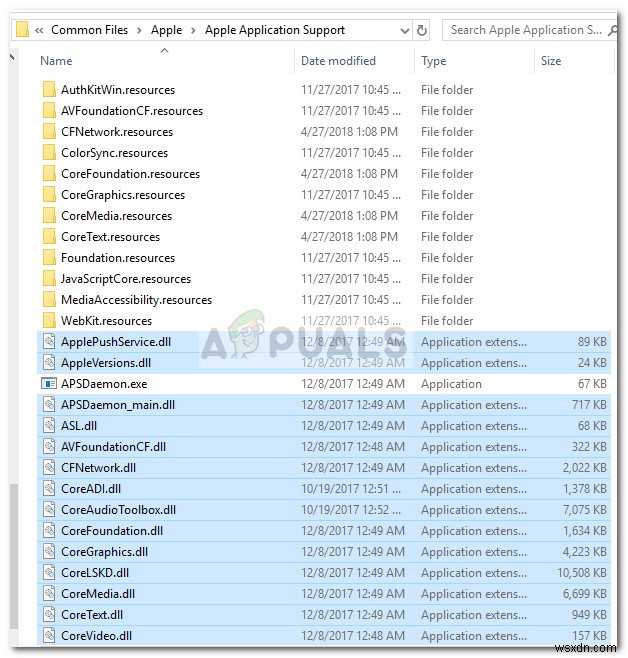This screenshot has width=628, height=658.
Task: Sort by Name column header
Action: pyautogui.click(x=56, y=61)
